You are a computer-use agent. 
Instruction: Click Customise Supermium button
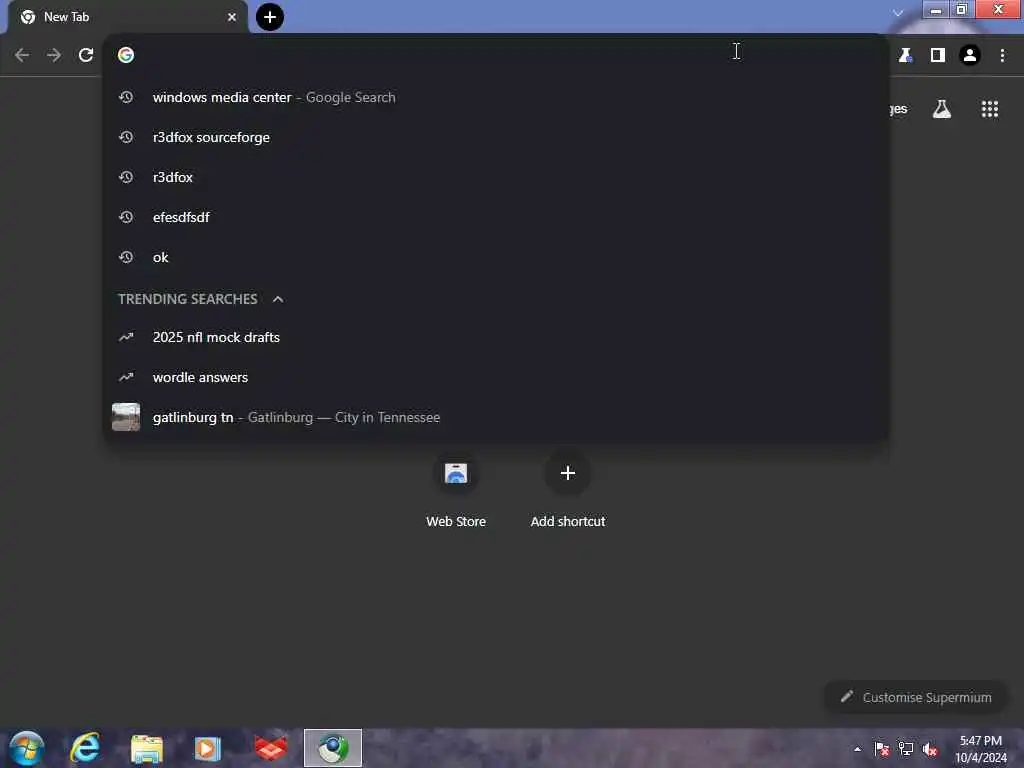pyautogui.click(x=916, y=697)
